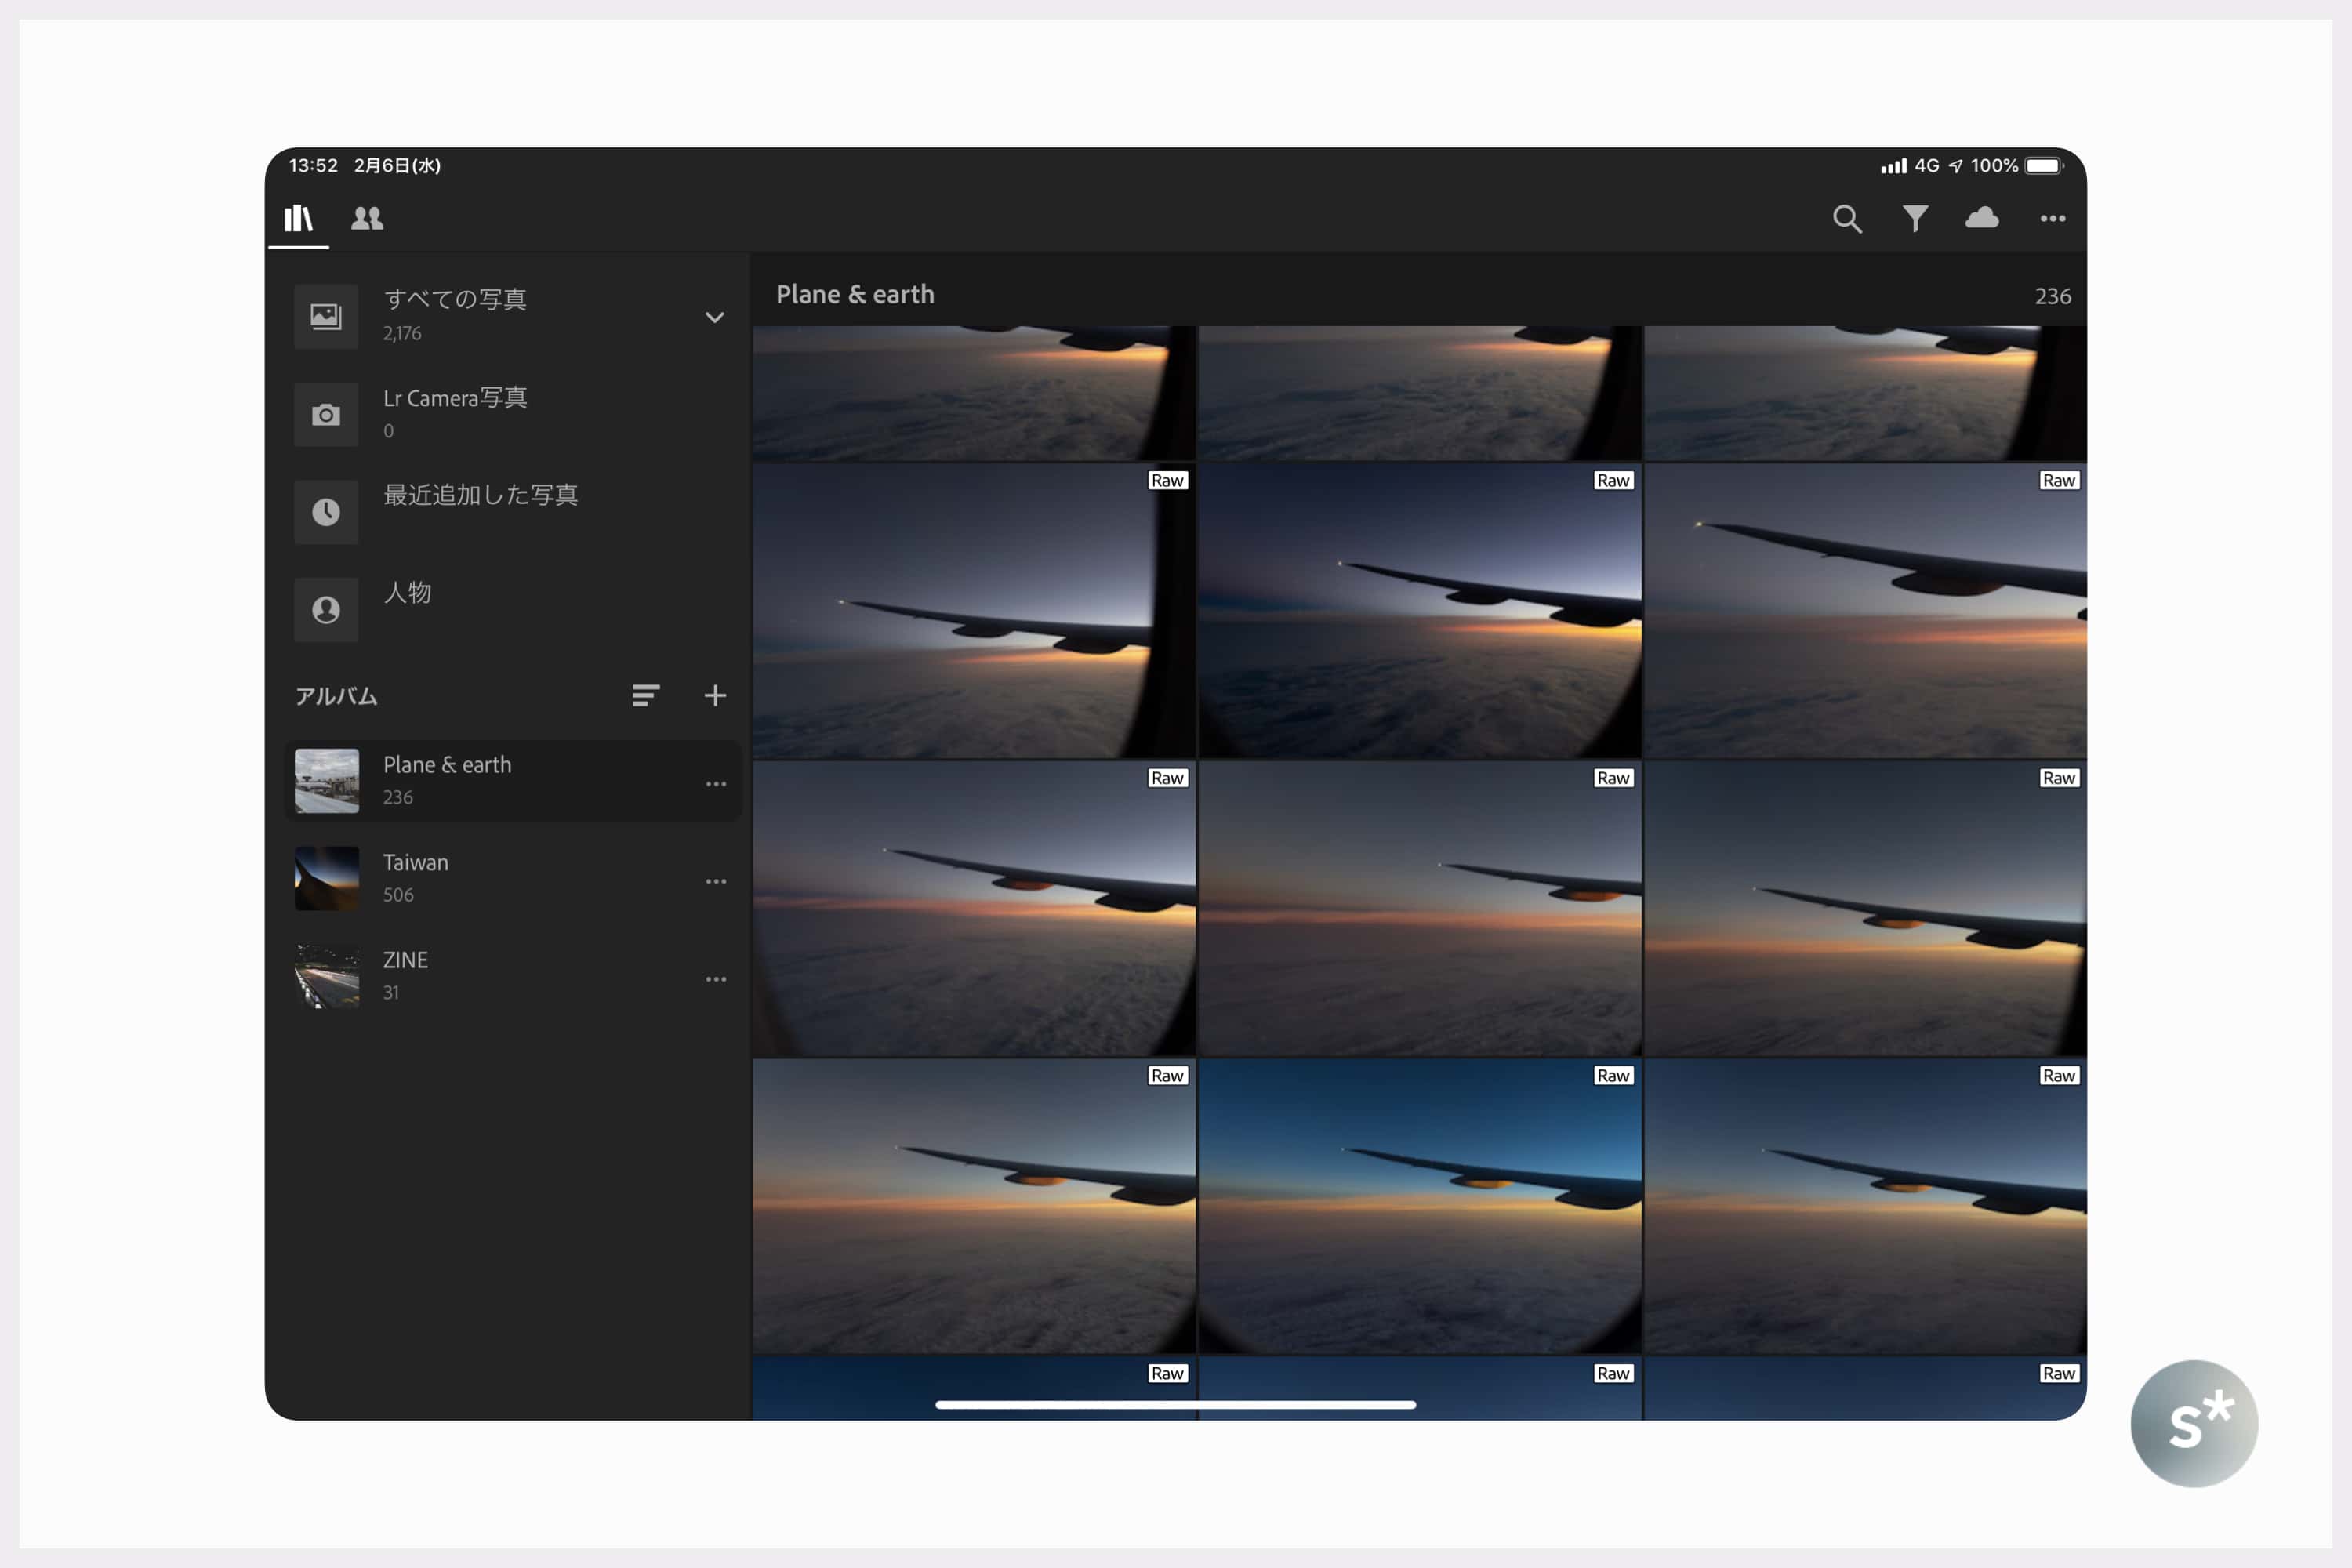Check cloud sync status icon
This screenshot has height=1568, width=2352.
[1982, 218]
